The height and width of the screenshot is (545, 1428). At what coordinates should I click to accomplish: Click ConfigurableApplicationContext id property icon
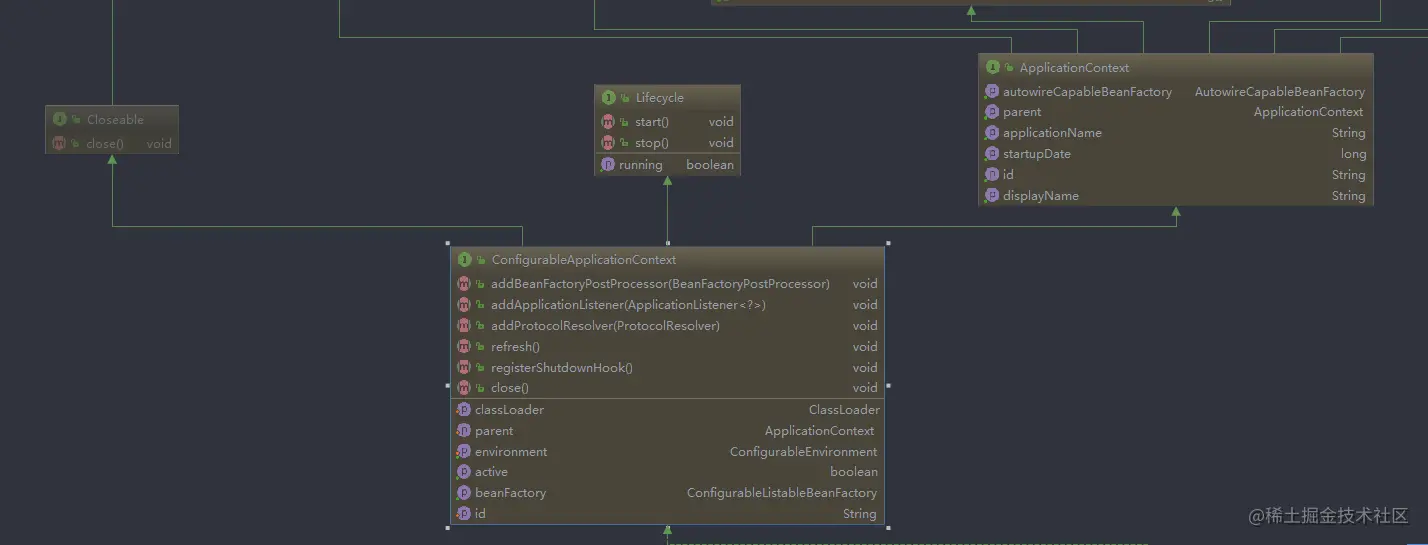pos(464,514)
